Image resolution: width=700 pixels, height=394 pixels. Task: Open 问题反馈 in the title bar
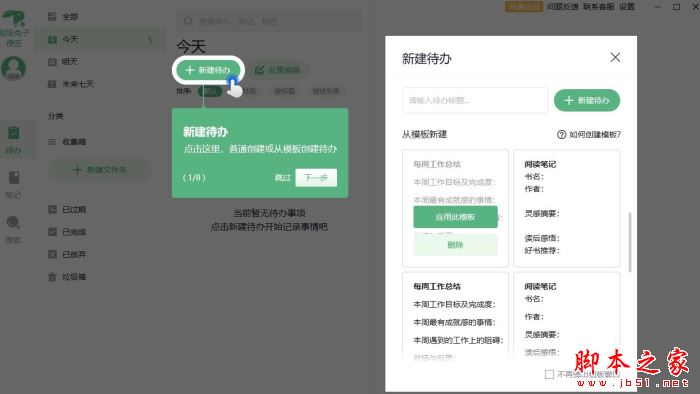[562, 6]
